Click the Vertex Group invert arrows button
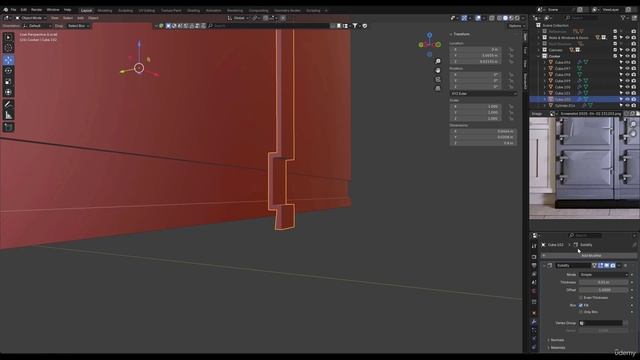 pos(626,323)
